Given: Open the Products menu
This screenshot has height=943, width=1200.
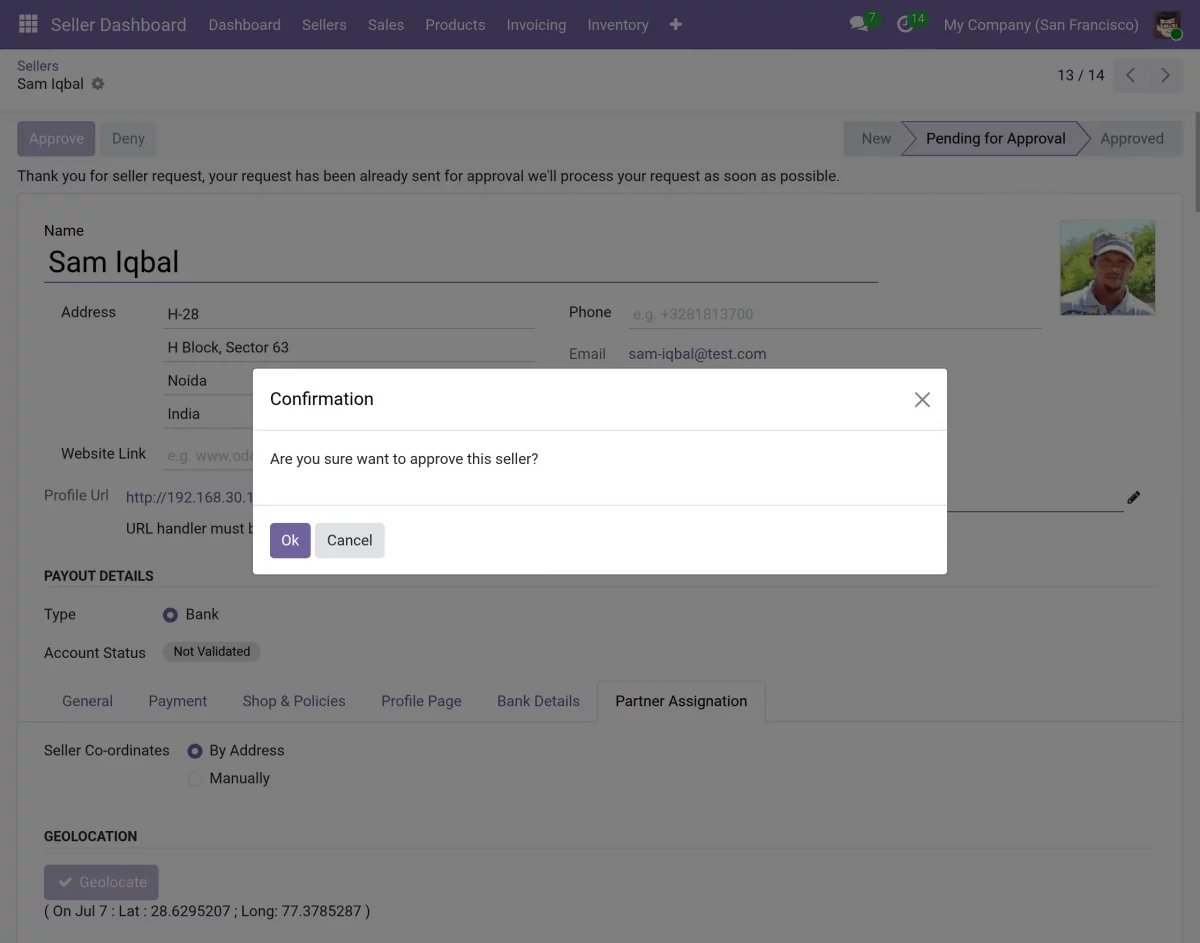Looking at the screenshot, I should tap(455, 24).
